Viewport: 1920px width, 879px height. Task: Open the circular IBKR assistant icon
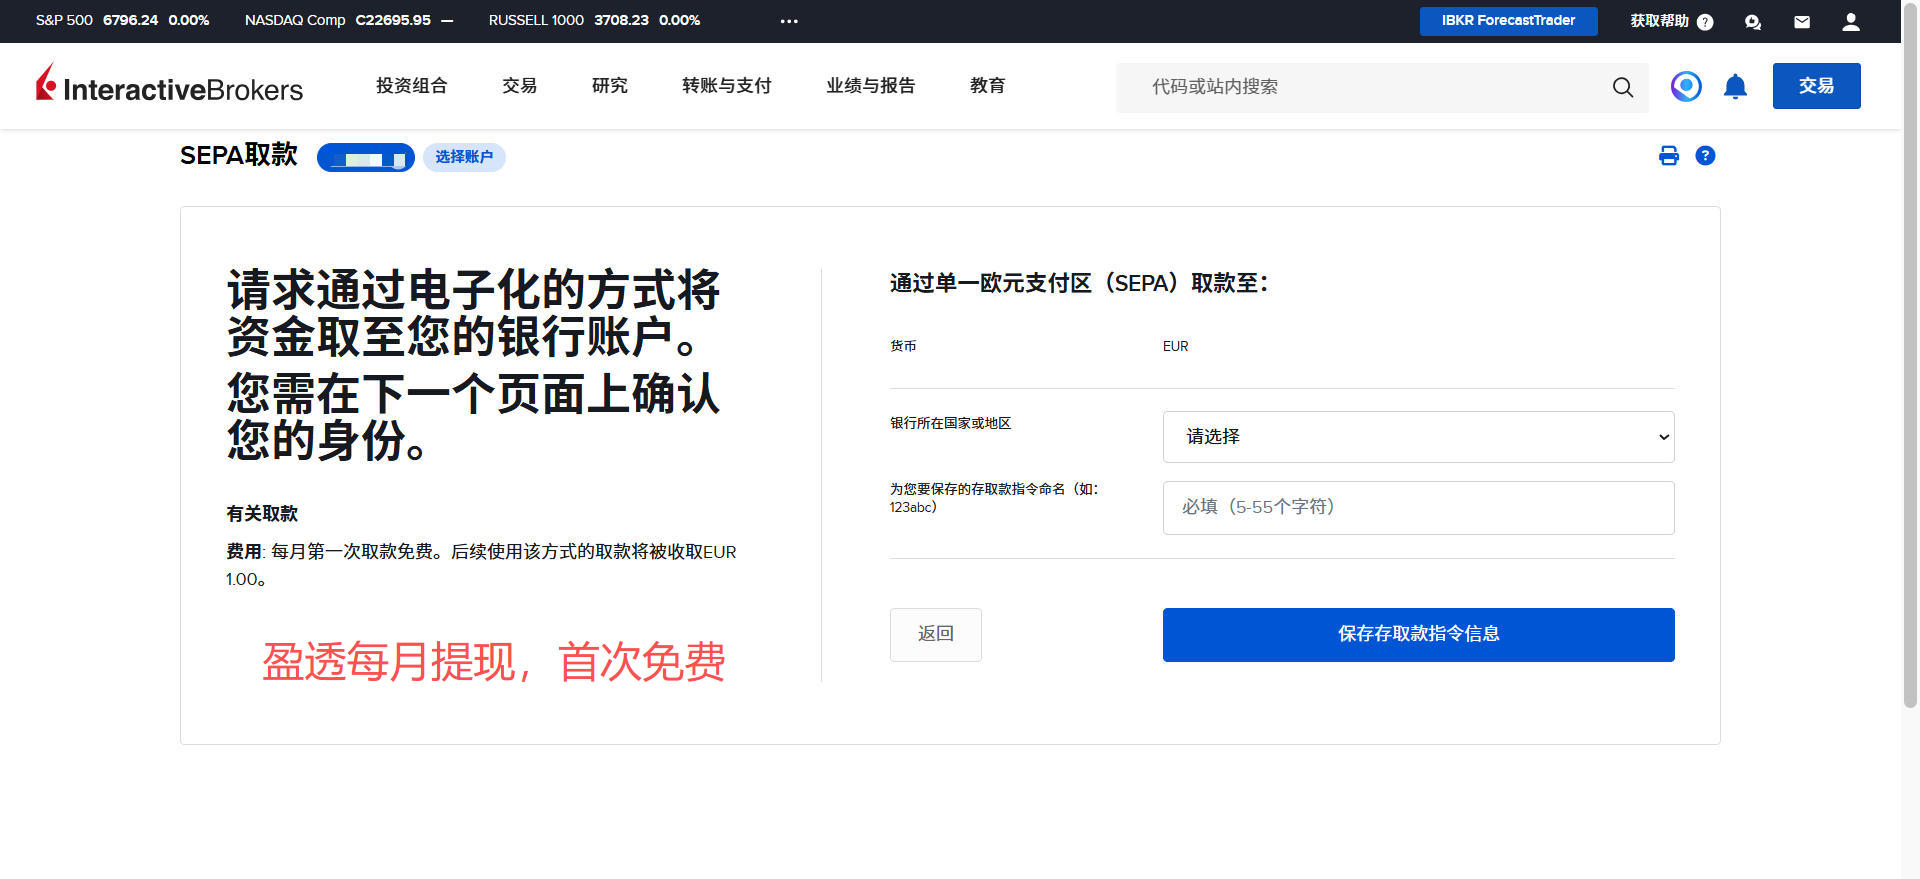1686,87
